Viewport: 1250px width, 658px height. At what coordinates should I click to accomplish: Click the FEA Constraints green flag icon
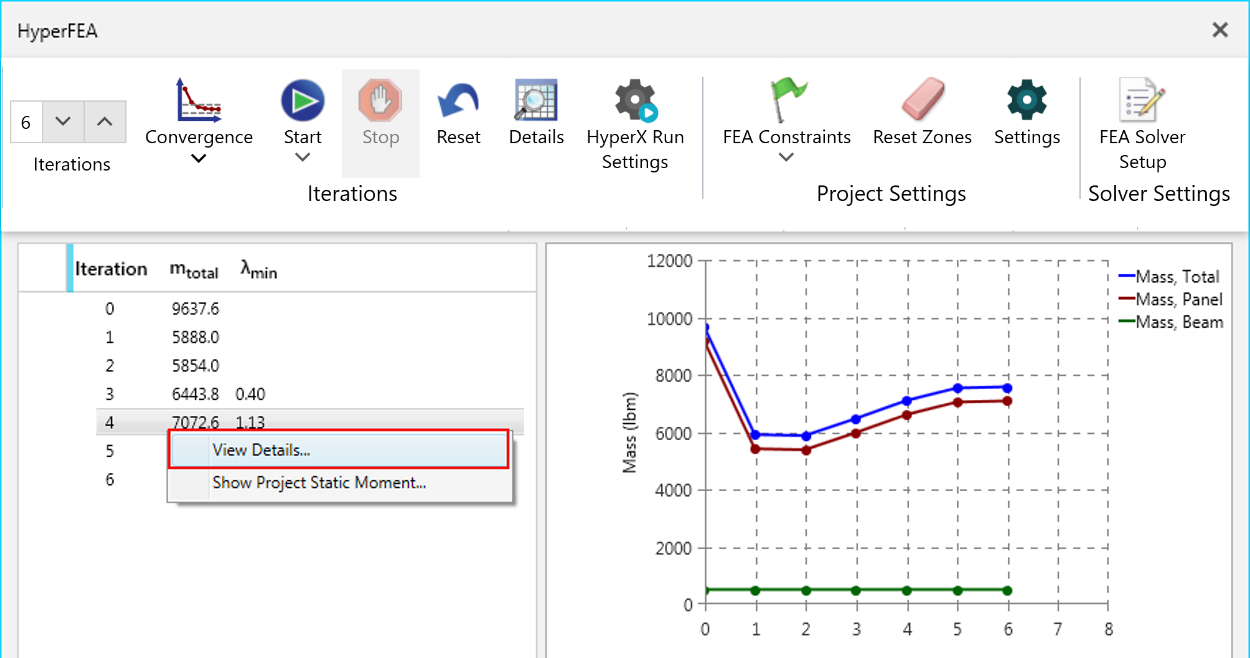(787, 100)
